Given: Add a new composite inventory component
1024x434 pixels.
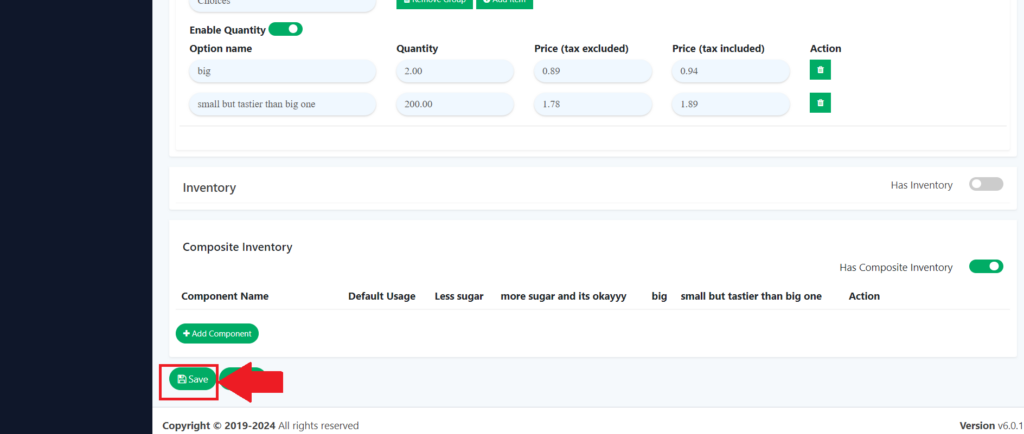Looking at the screenshot, I should [x=217, y=333].
